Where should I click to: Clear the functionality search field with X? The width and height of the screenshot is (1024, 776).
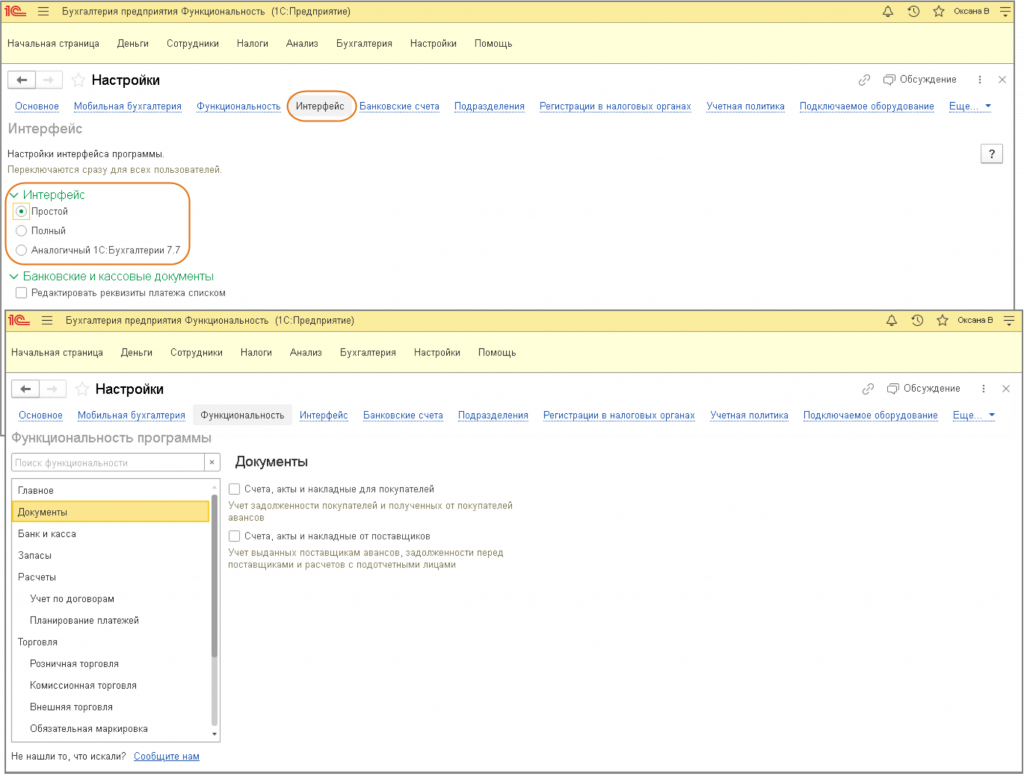[211, 462]
